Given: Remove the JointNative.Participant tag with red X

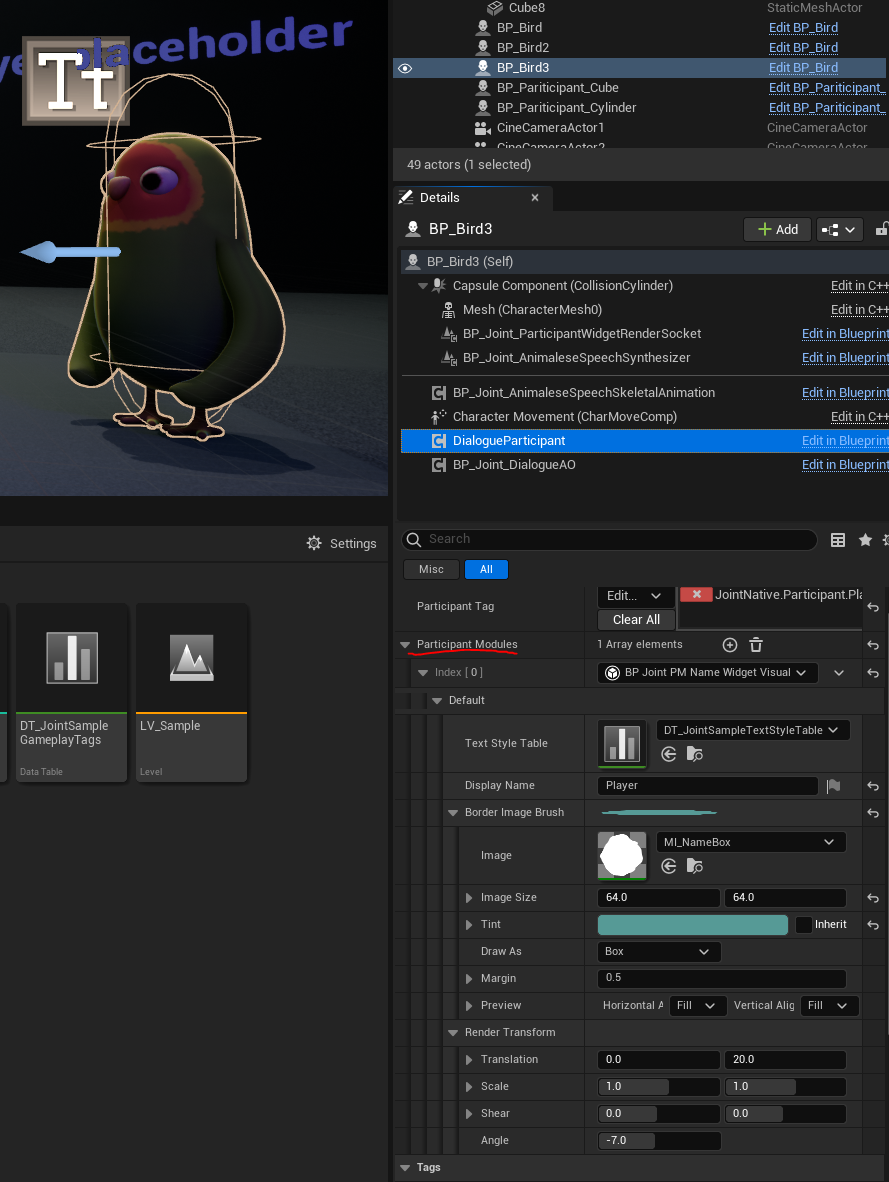Looking at the screenshot, I should 696,594.
